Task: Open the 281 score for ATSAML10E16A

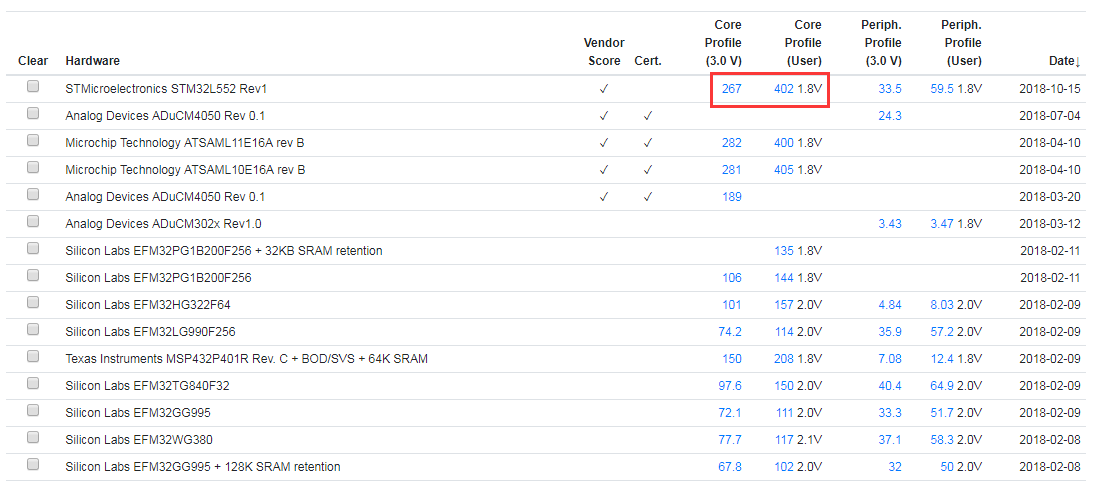Action: tap(732, 170)
